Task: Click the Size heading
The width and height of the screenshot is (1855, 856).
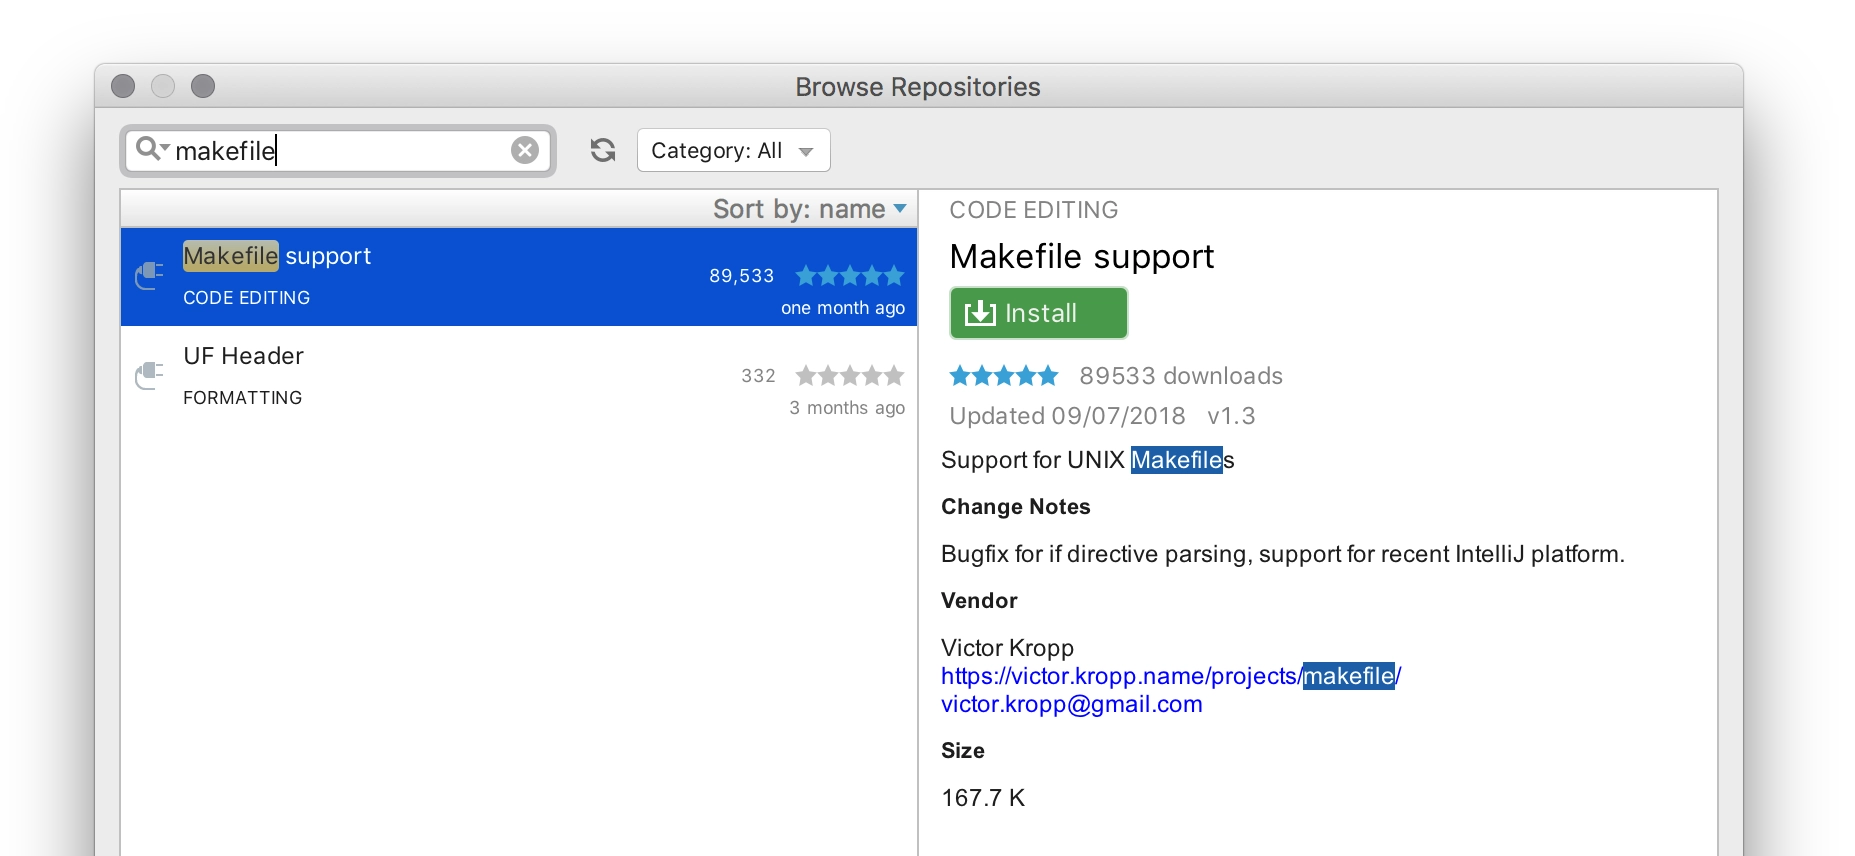Action: (963, 751)
